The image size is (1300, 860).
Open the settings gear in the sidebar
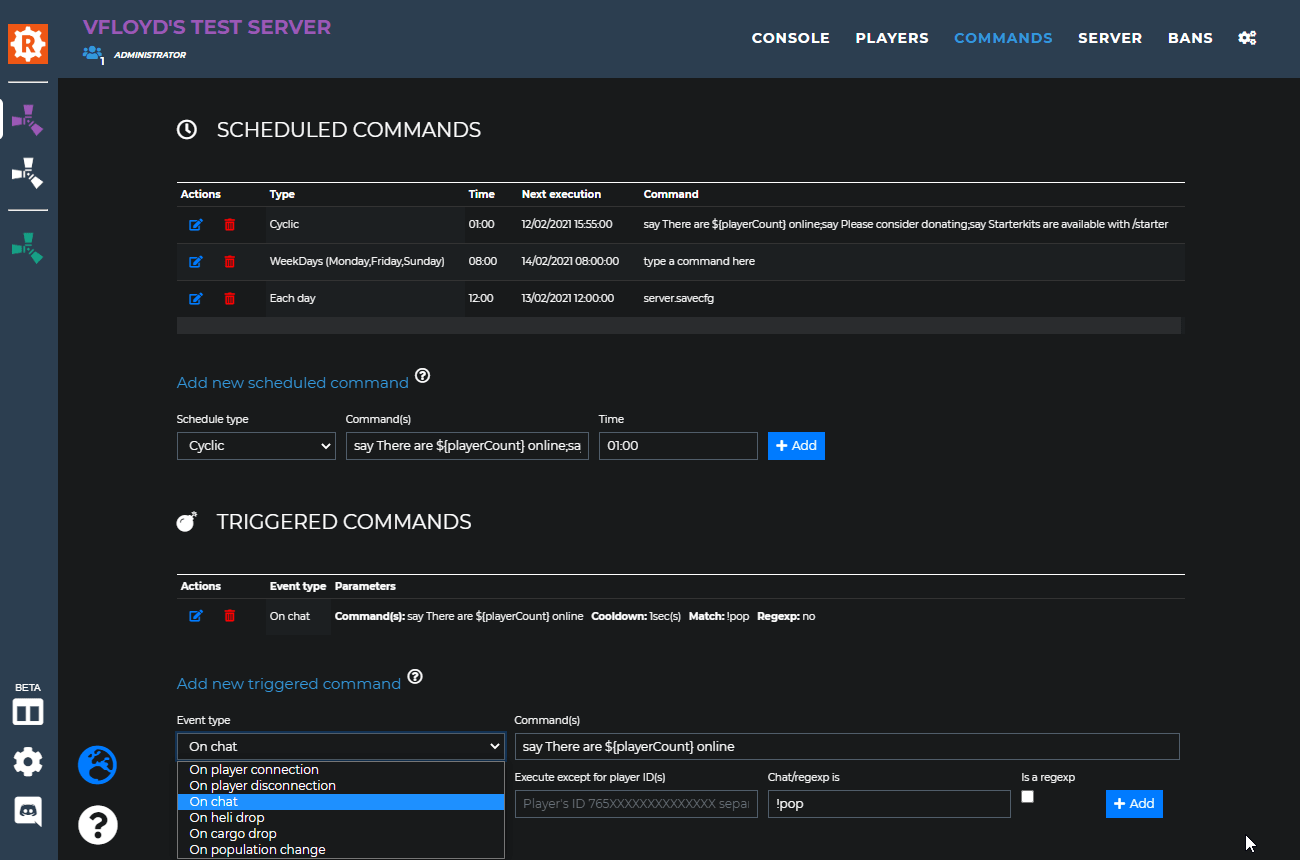[x=27, y=761]
